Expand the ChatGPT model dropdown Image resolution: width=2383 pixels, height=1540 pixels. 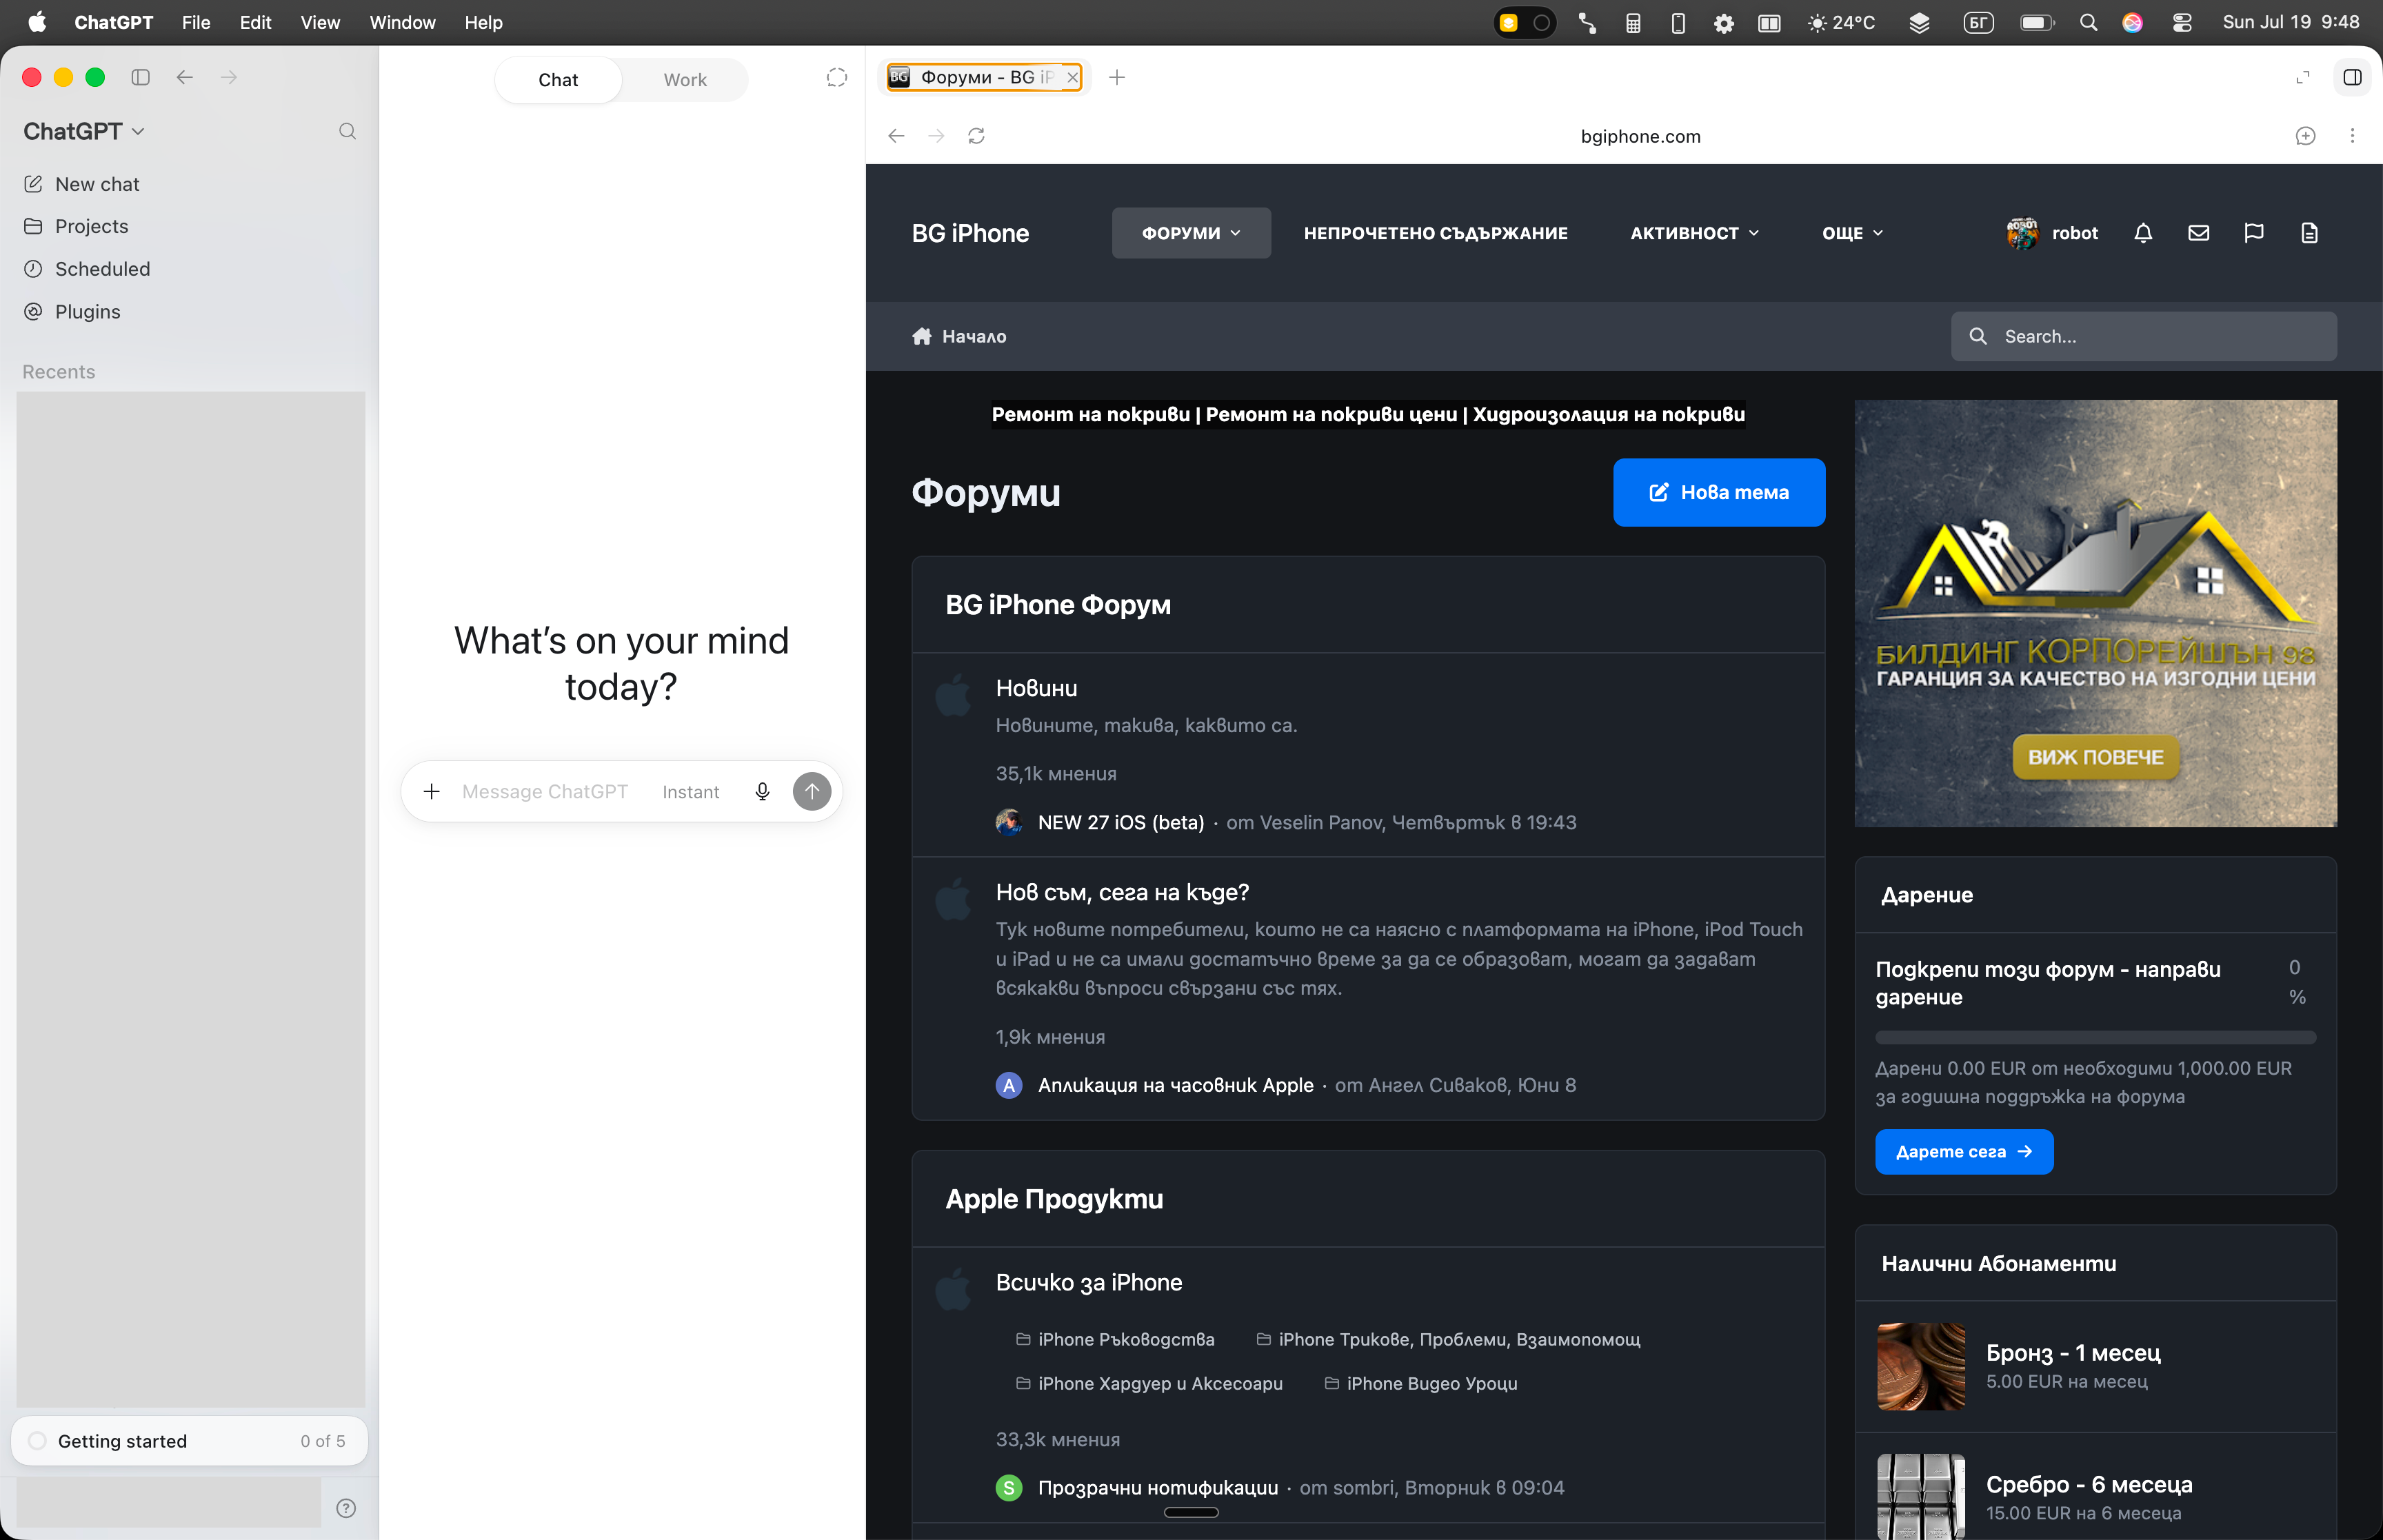[x=84, y=131]
